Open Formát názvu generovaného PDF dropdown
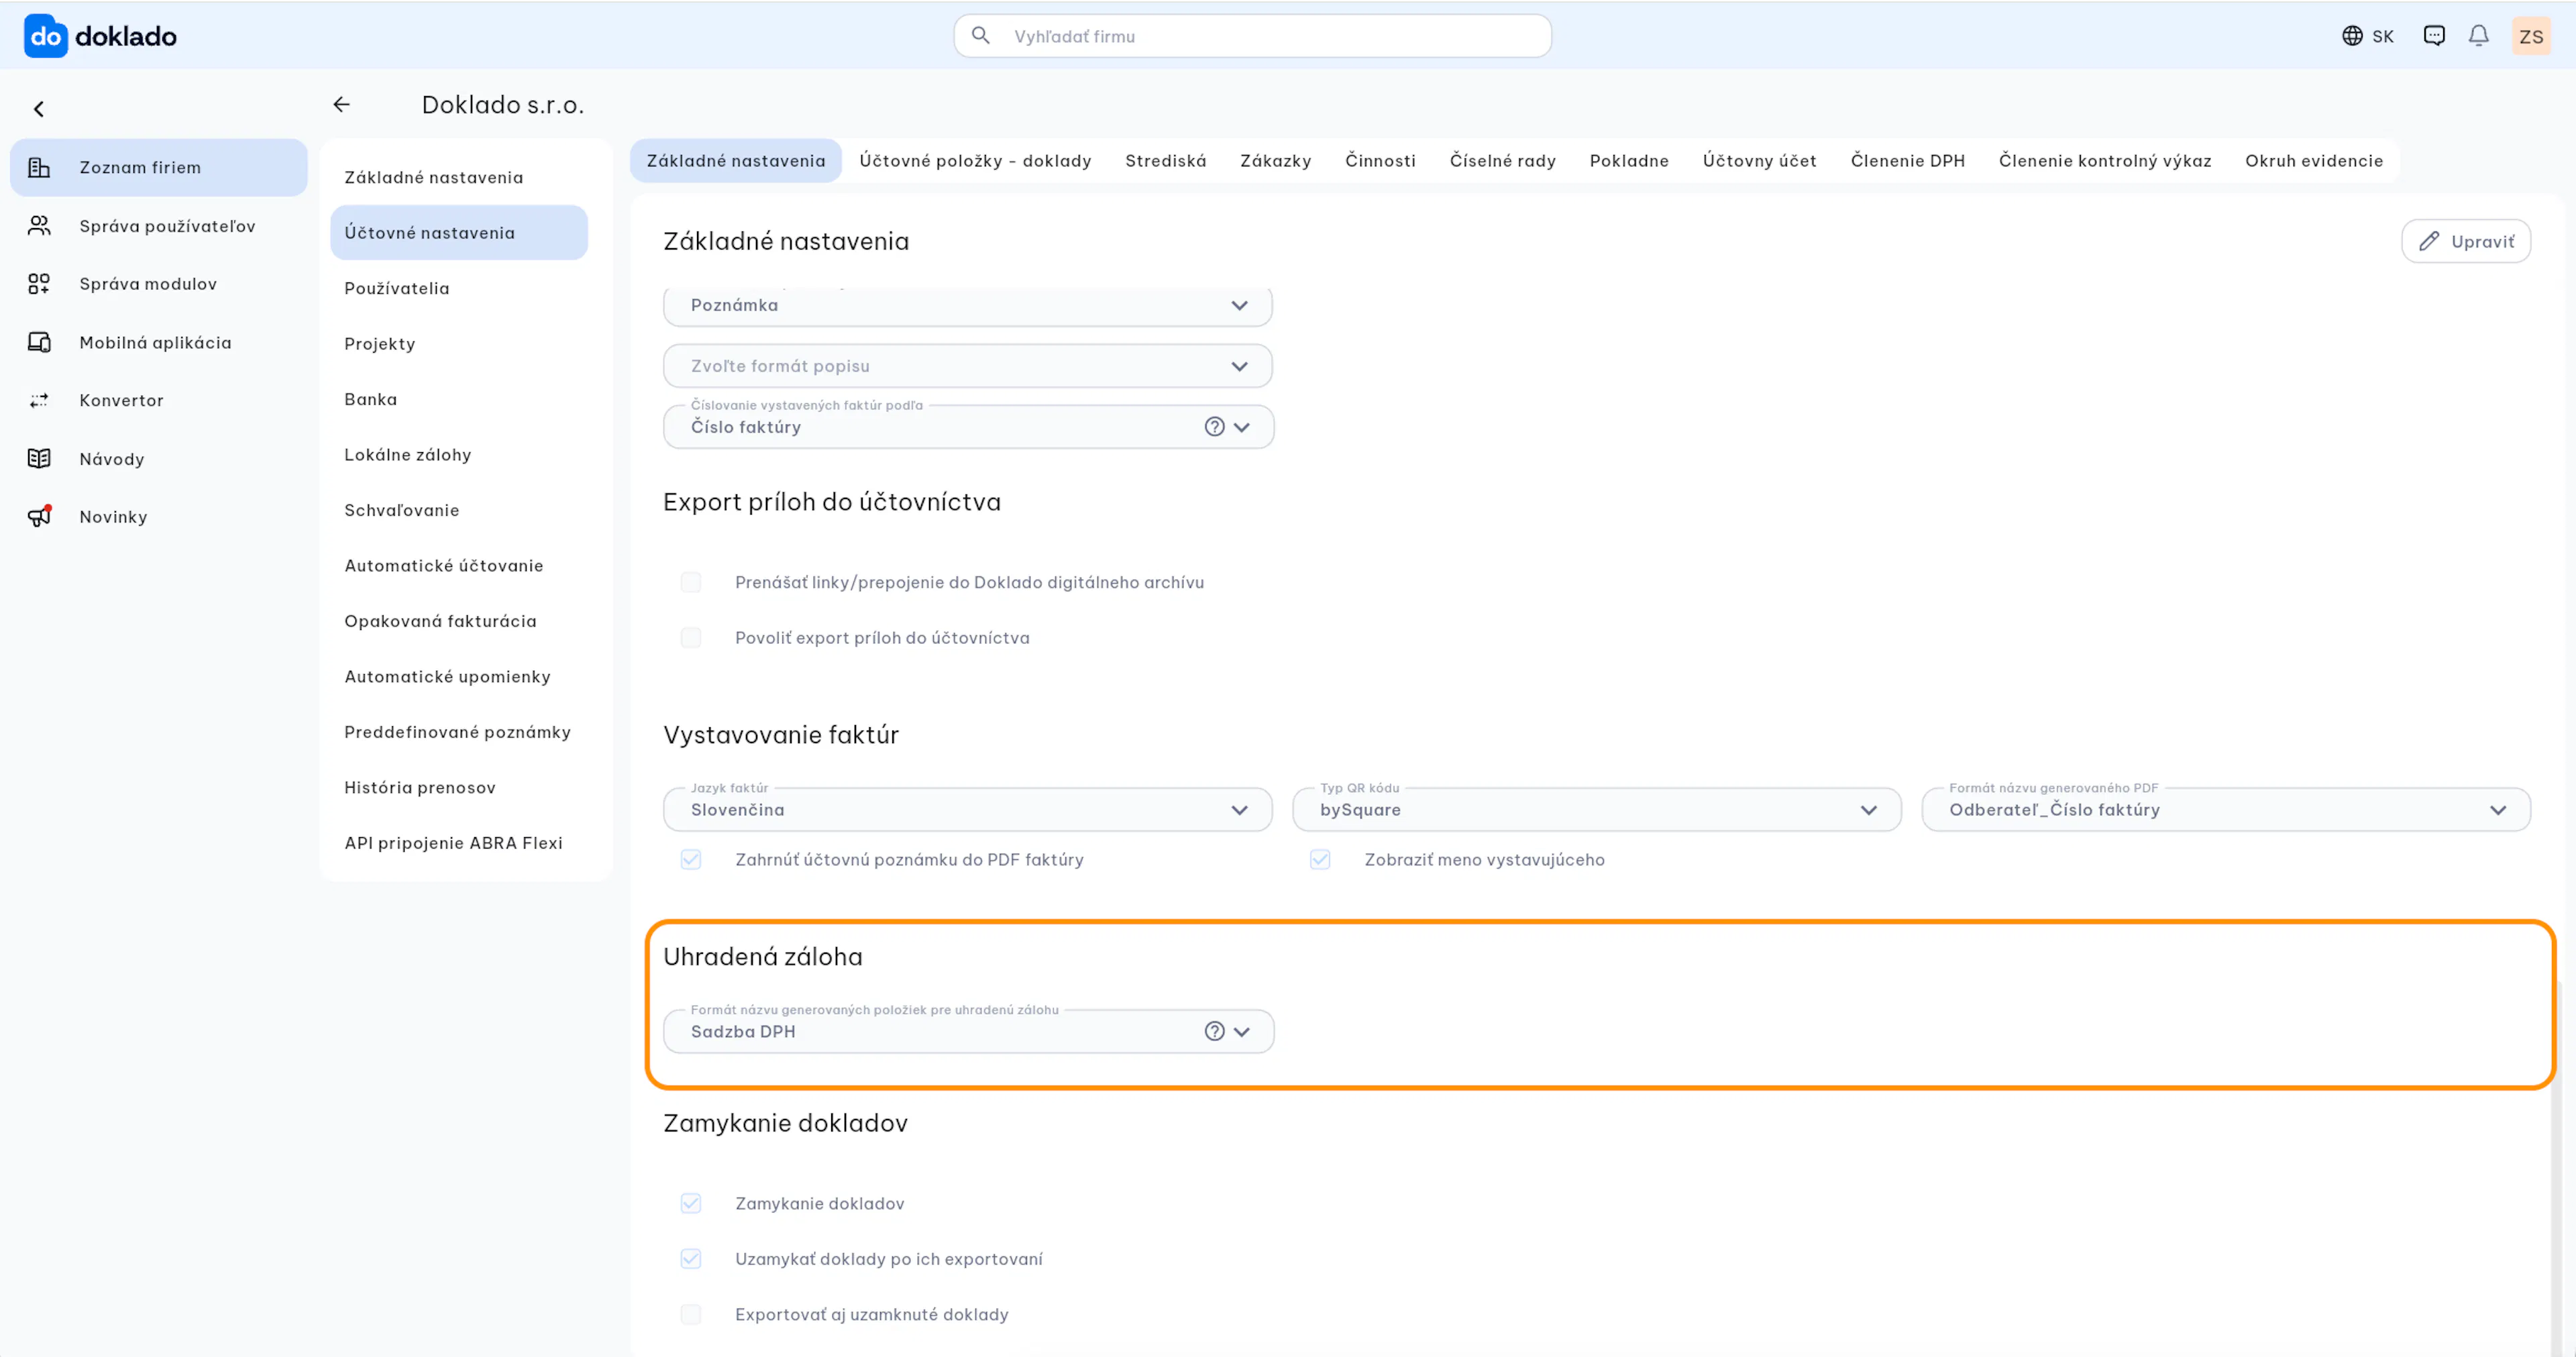 tap(2226, 810)
